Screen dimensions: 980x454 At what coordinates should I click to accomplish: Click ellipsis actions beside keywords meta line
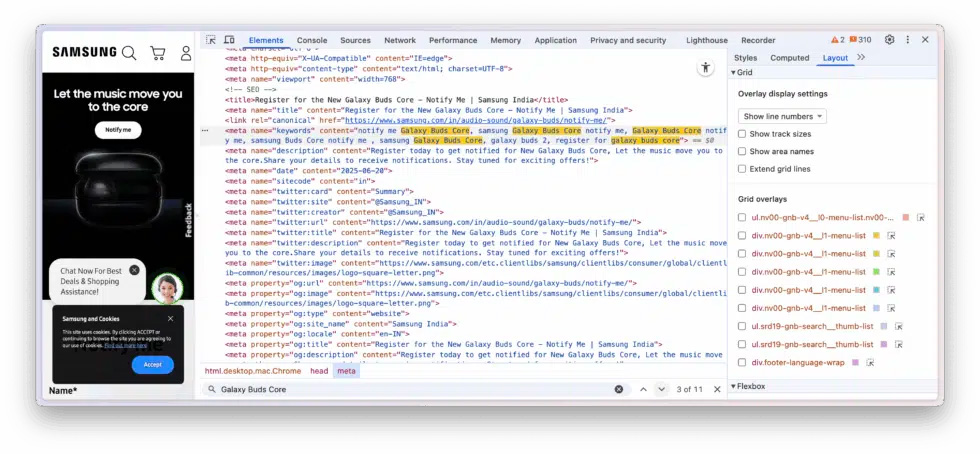coord(205,131)
